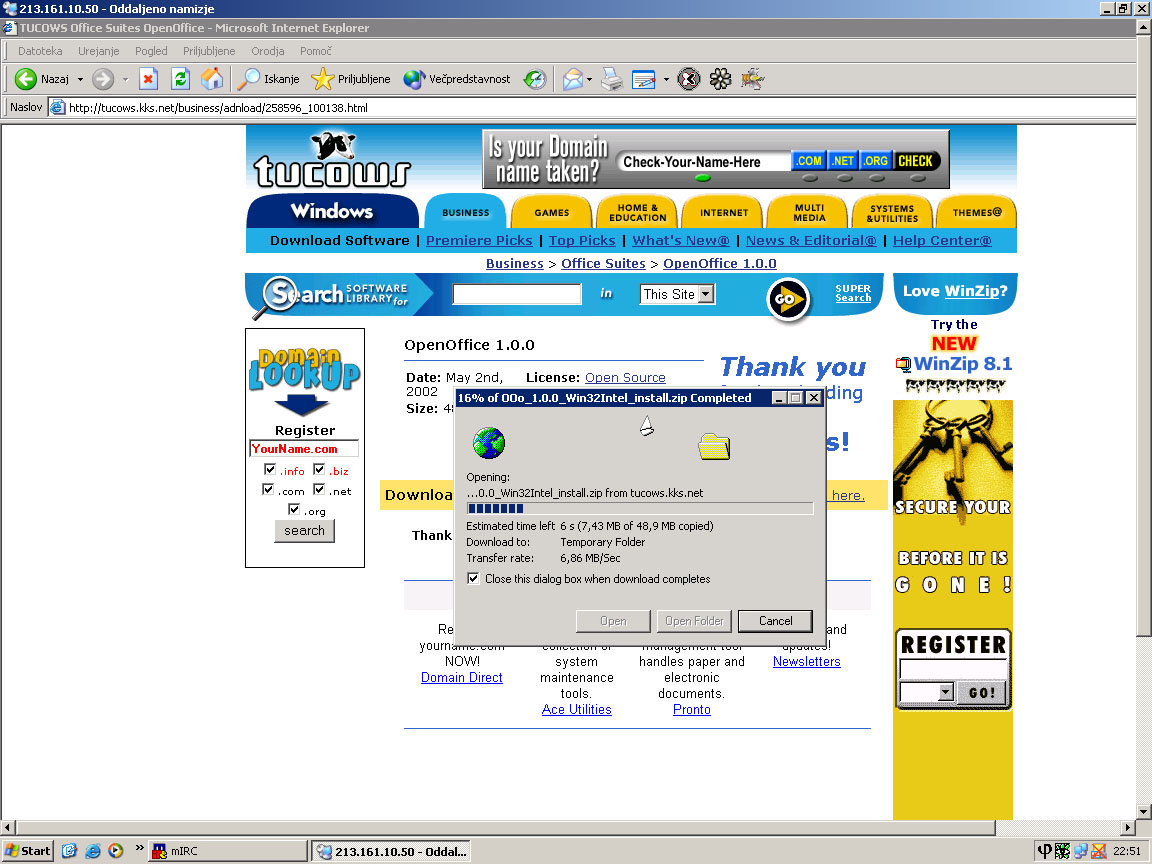Open the Nazaj history dropdown arrow
Screen dimensions: 1152x864
pyautogui.click(x=80, y=79)
